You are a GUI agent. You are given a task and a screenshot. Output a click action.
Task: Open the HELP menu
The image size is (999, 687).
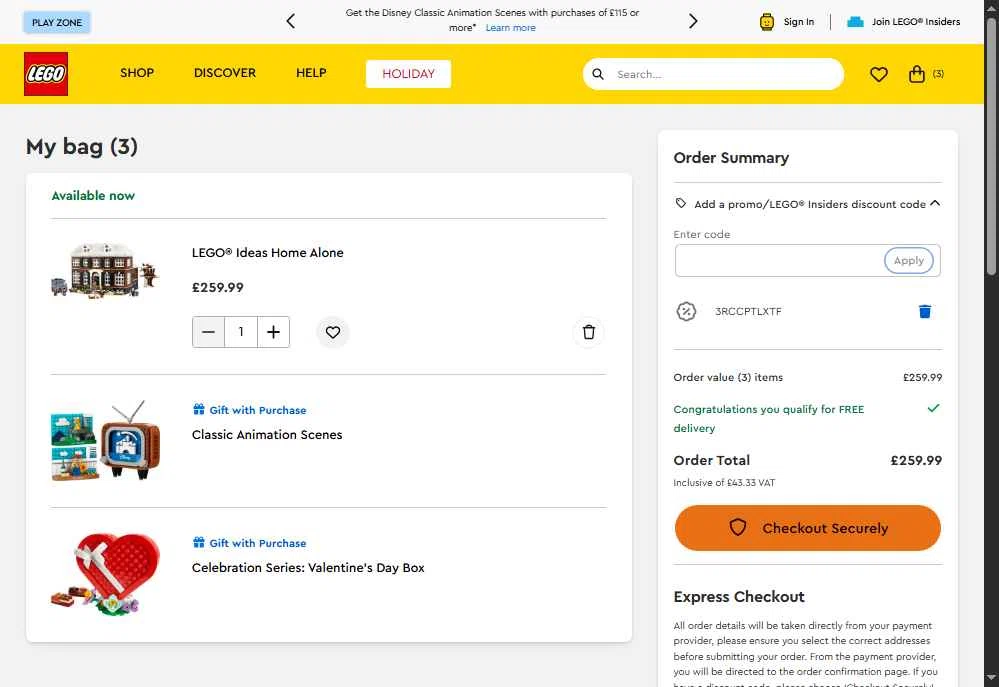(311, 73)
